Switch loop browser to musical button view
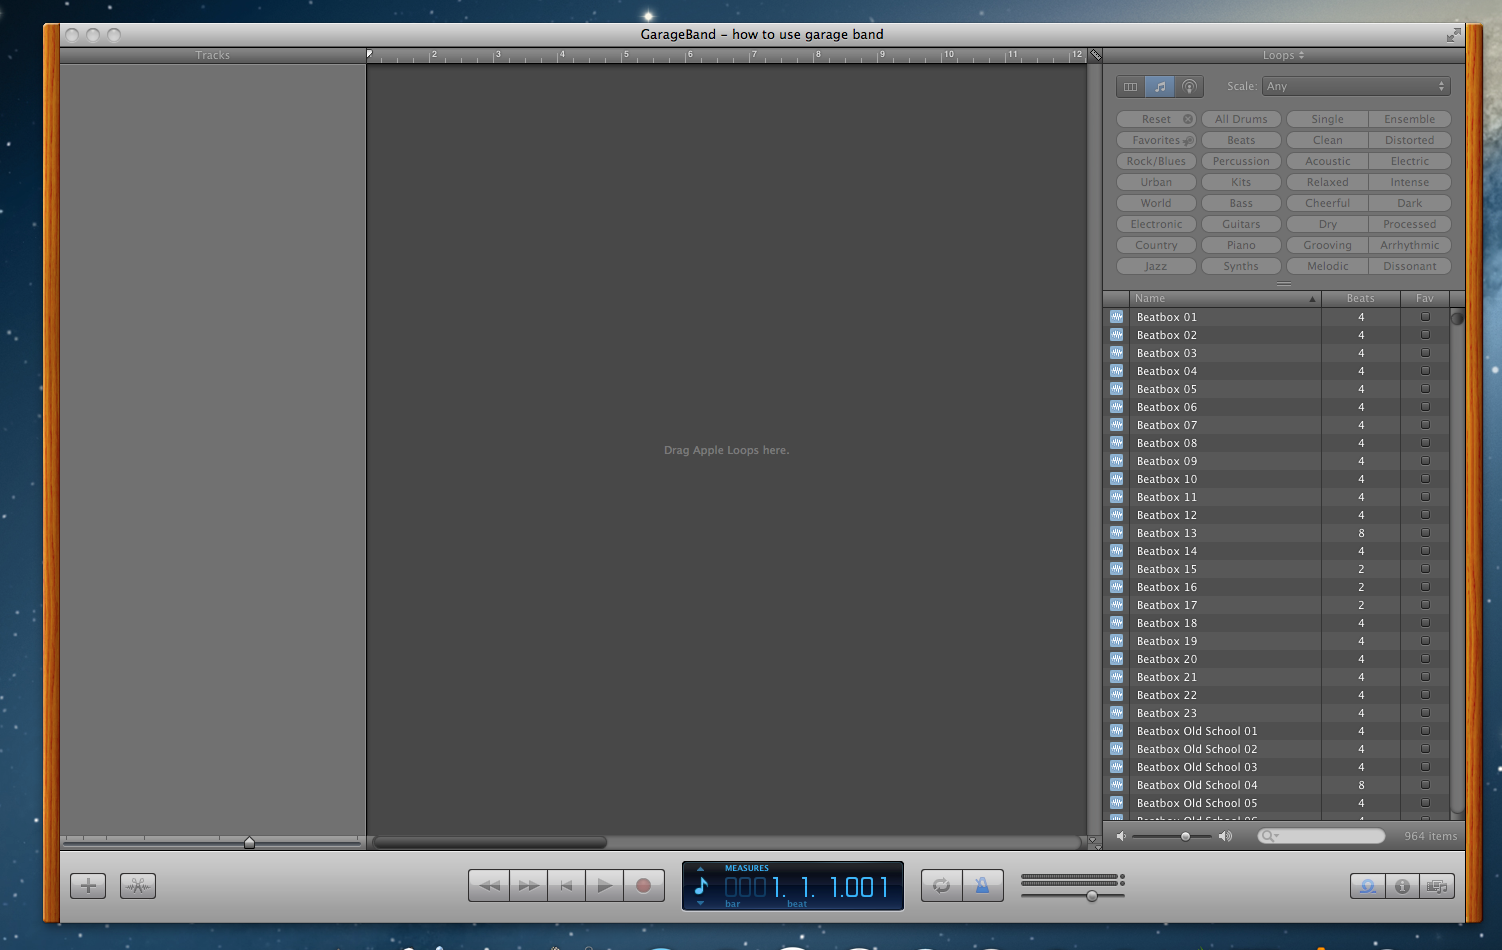 [1160, 87]
